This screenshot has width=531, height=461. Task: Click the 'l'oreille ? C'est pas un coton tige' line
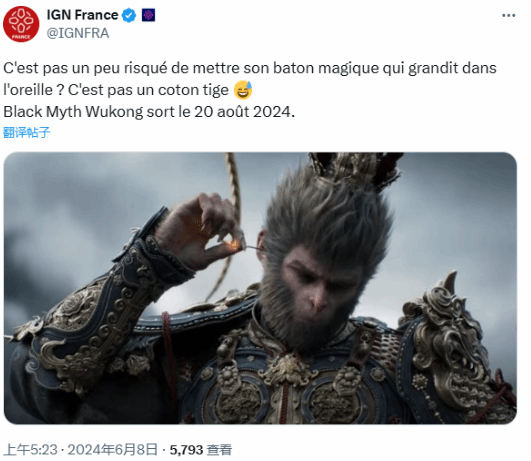[x=116, y=90]
